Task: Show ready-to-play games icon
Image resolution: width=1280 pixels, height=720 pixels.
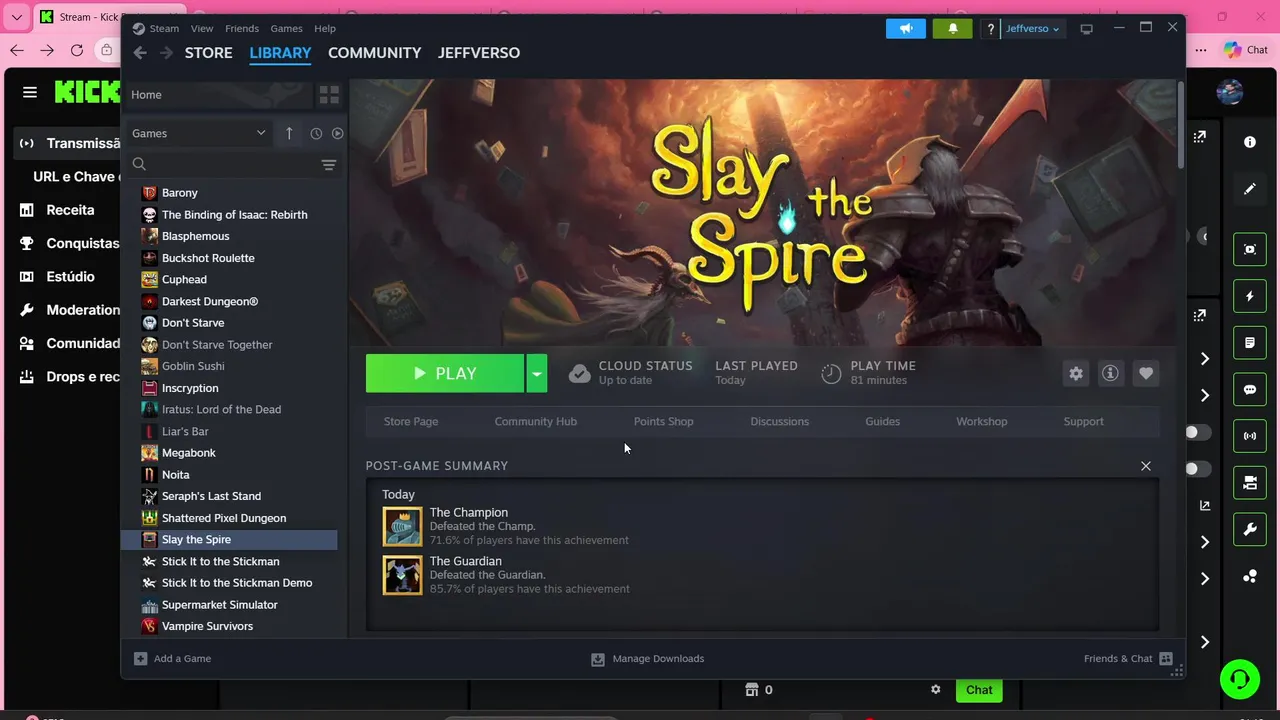Action: tap(337, 133)
